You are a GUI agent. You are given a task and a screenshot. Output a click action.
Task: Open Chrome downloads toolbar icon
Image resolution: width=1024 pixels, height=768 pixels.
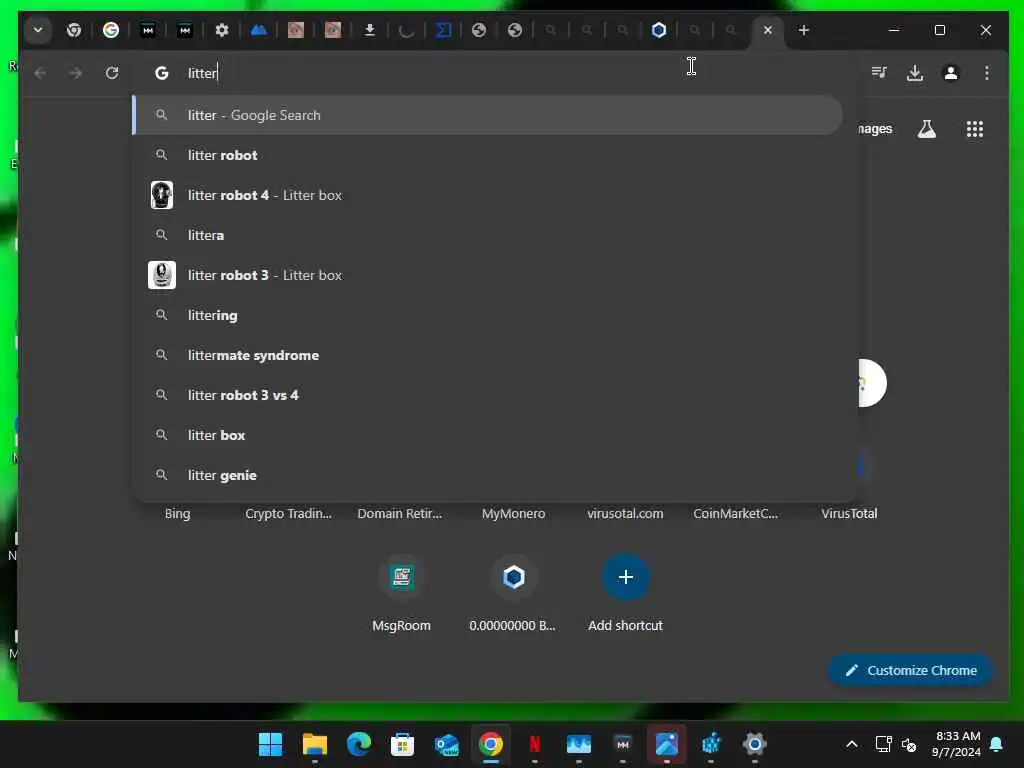click(x=915, y=73)
